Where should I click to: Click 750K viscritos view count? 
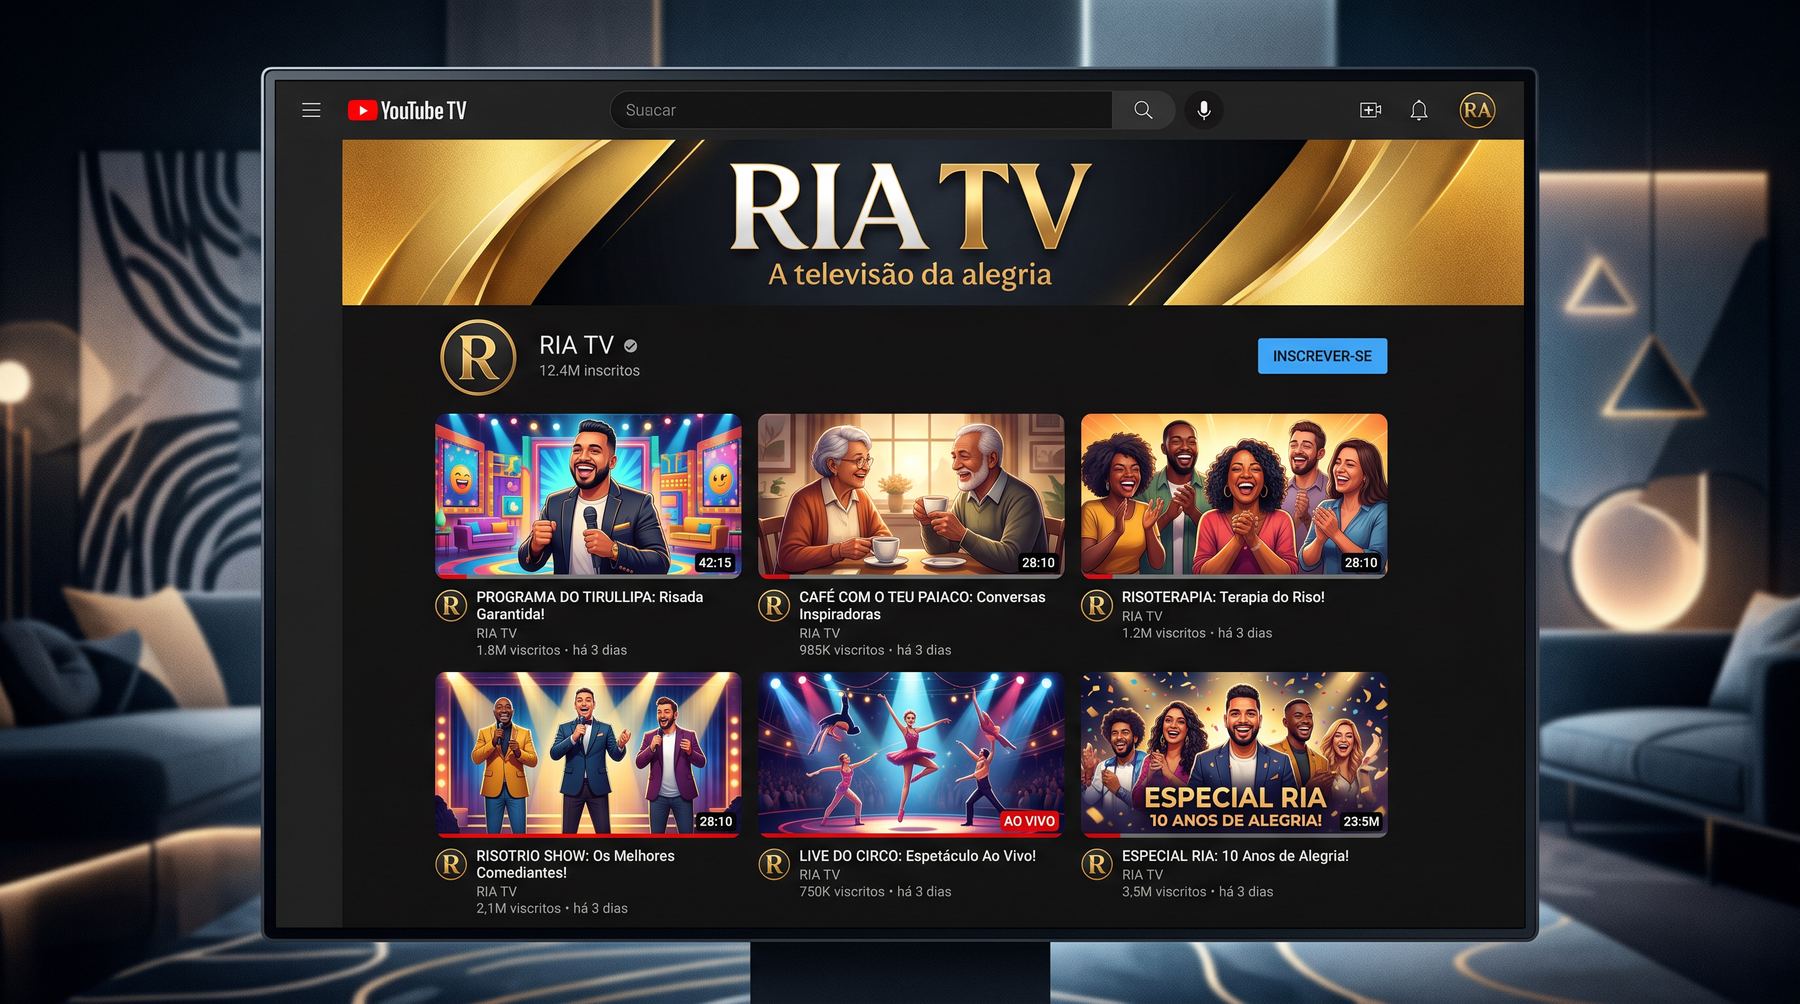tap(842, 891)
